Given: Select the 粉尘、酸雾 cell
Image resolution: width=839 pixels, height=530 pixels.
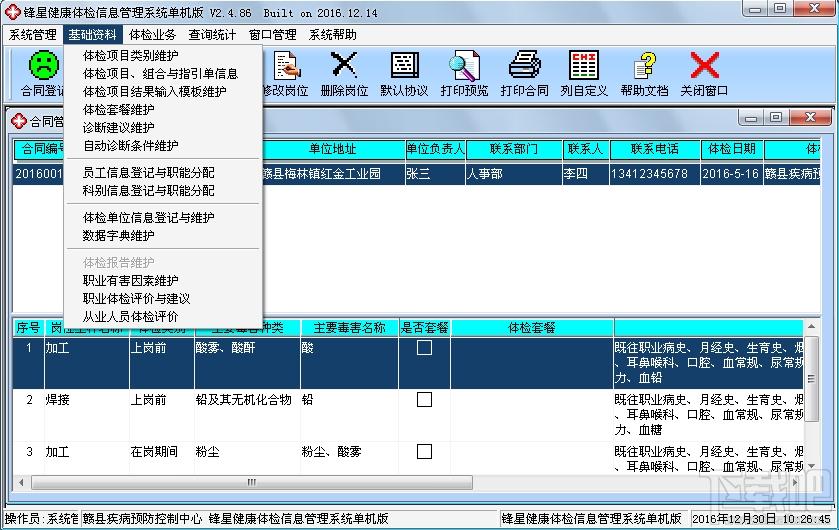Looking at the screenshot, I should pyautogui.click(x=349, y=457).
